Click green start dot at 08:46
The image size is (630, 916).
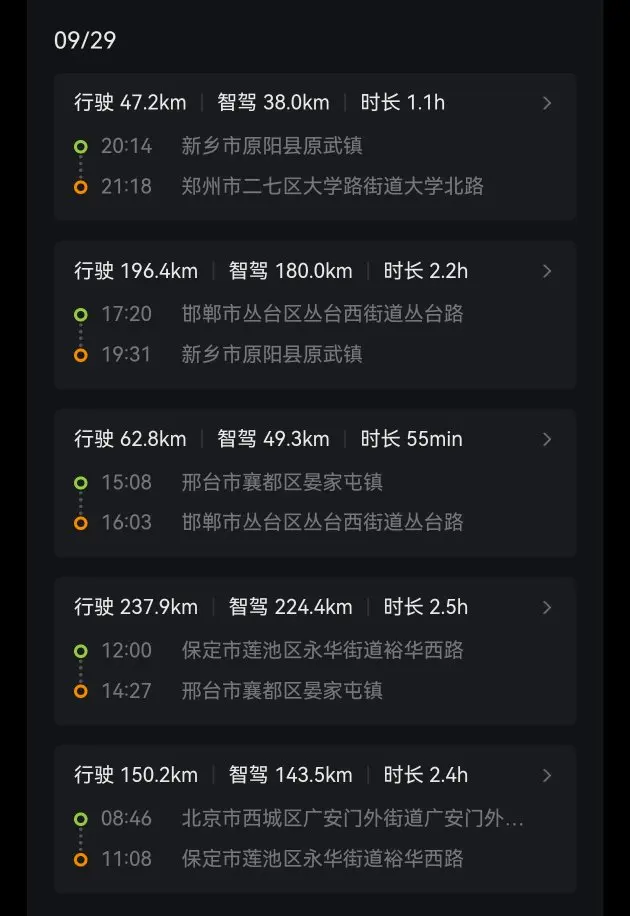coord(80,819)
